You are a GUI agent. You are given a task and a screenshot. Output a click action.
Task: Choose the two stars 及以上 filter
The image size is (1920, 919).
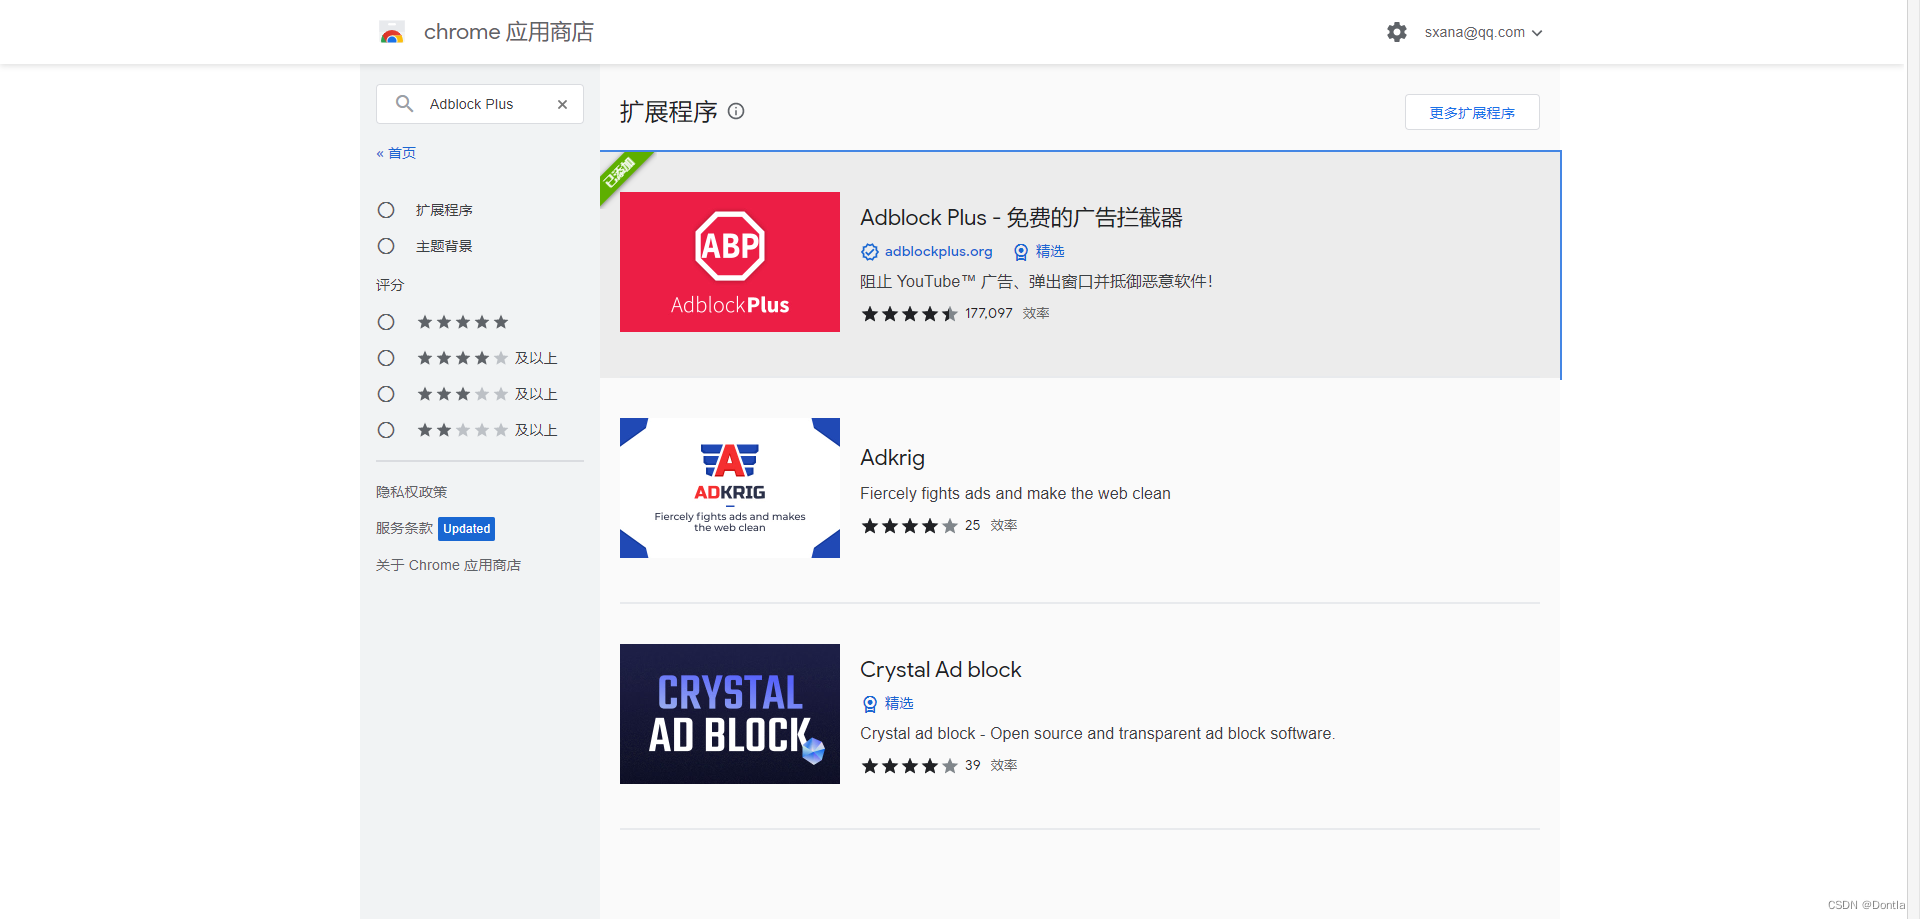coord(386,430)
